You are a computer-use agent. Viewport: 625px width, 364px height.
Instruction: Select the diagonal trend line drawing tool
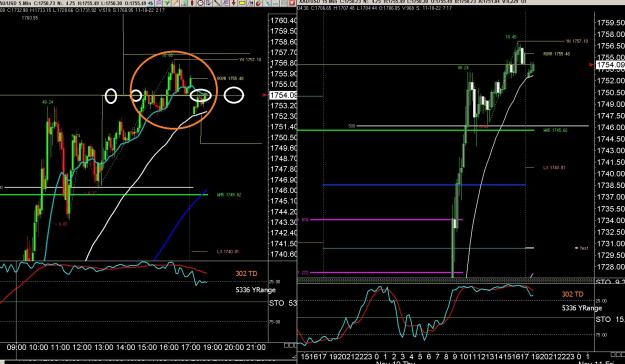pos(217,3)
